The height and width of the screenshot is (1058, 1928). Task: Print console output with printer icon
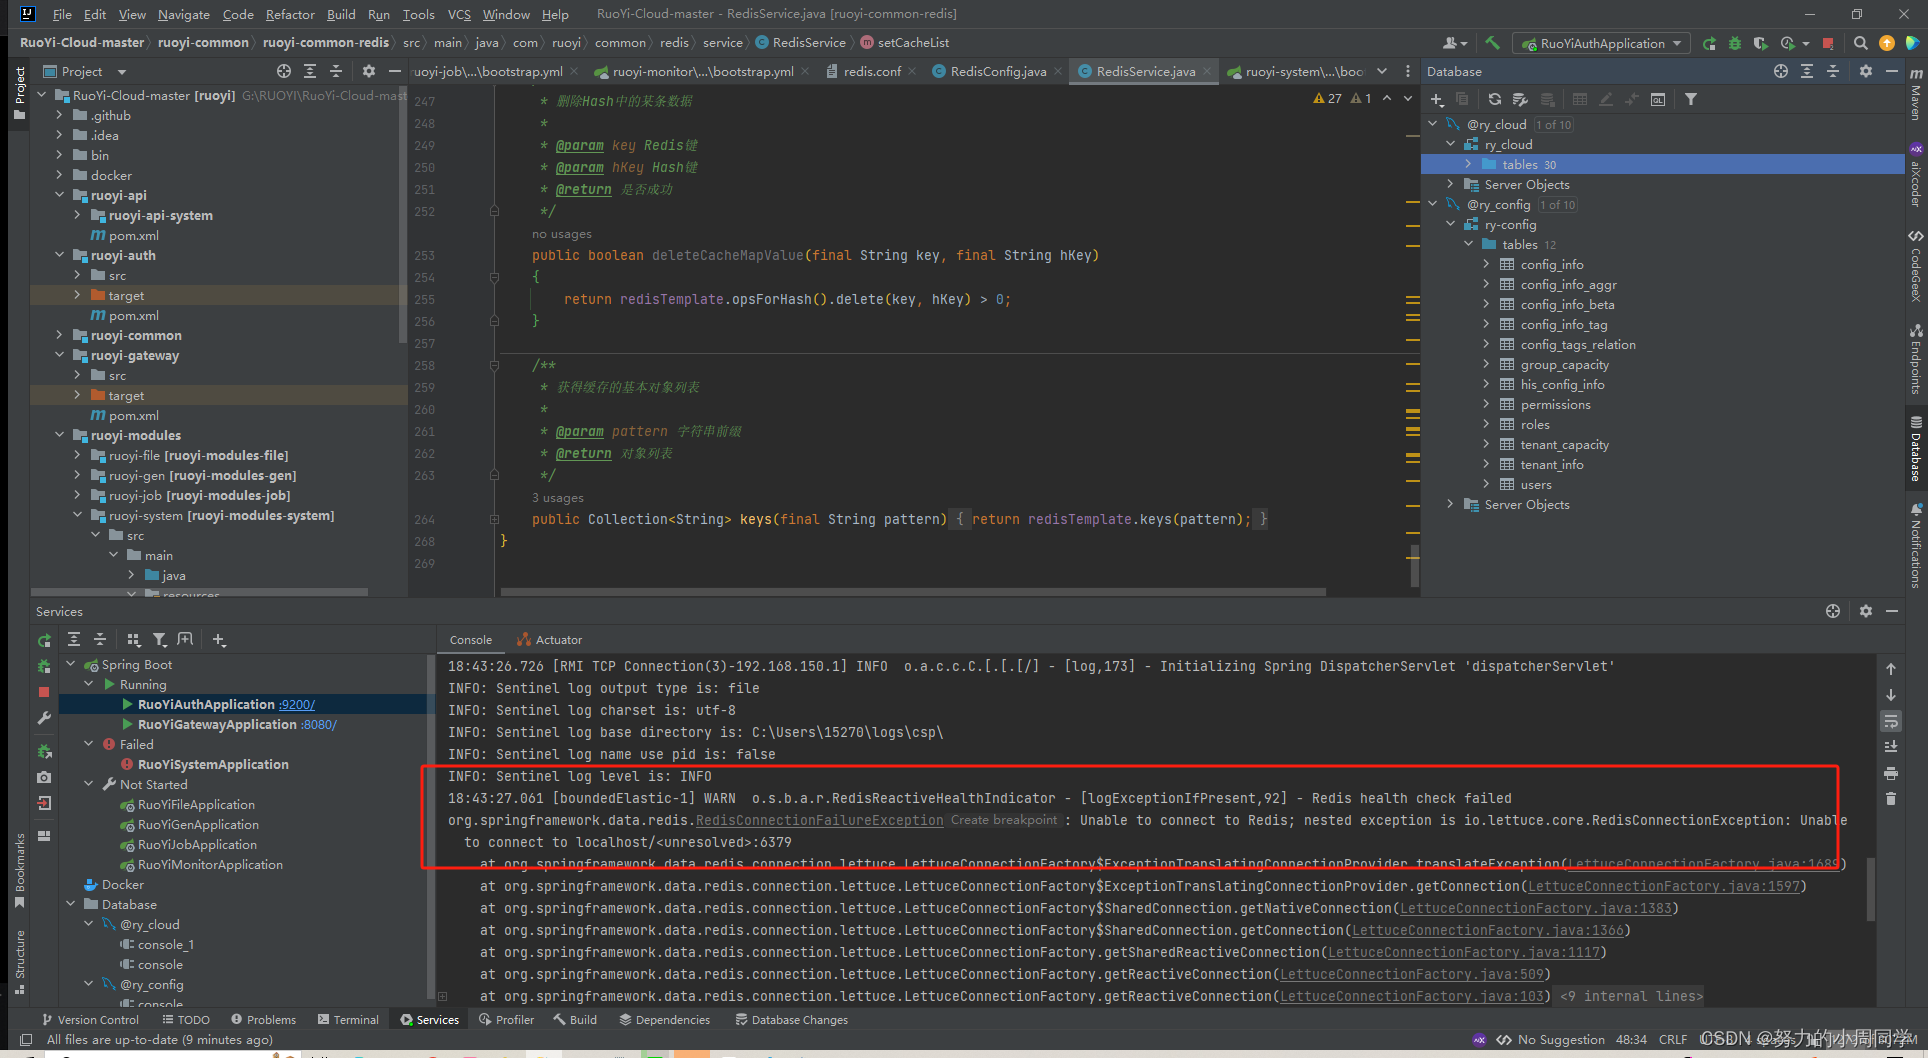tap(1891, 773)
